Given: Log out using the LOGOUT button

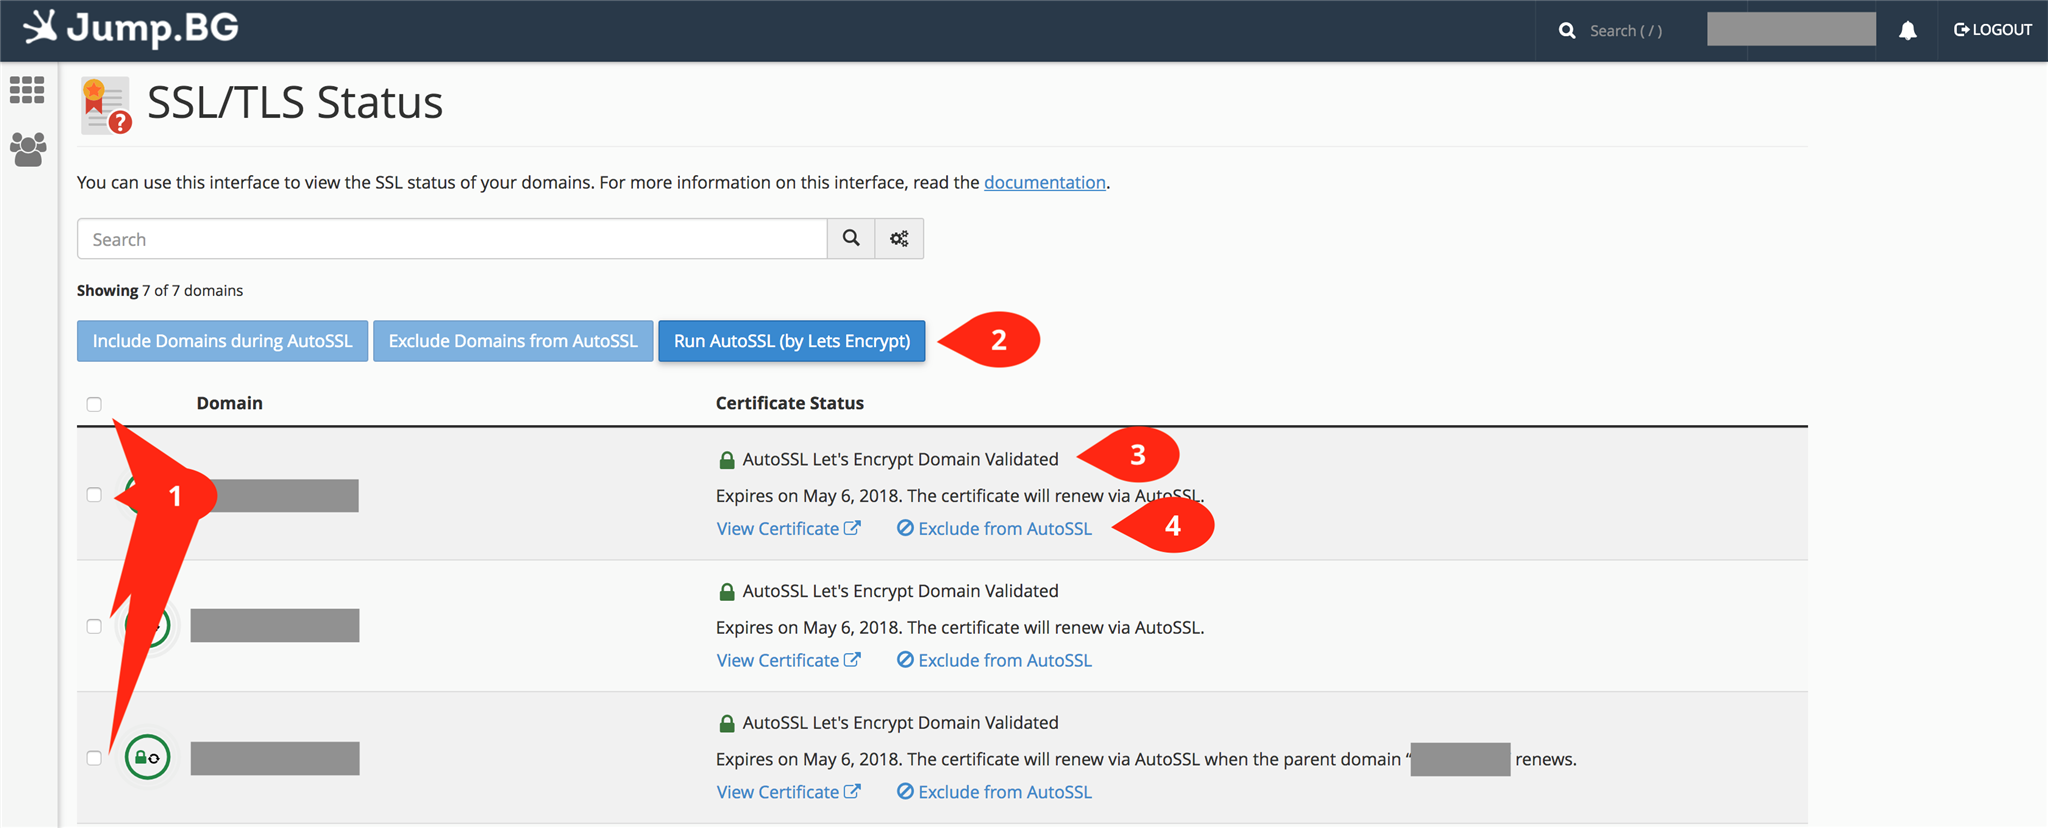Looking at the screenshot, I should pos(1993,30).
